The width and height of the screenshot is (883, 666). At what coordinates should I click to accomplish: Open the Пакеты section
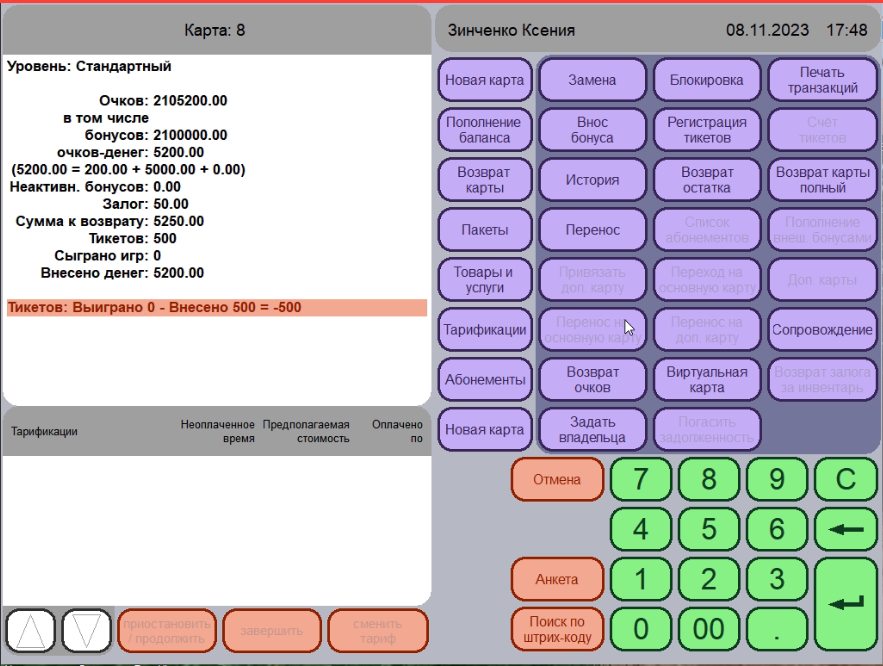pos(485,230)
